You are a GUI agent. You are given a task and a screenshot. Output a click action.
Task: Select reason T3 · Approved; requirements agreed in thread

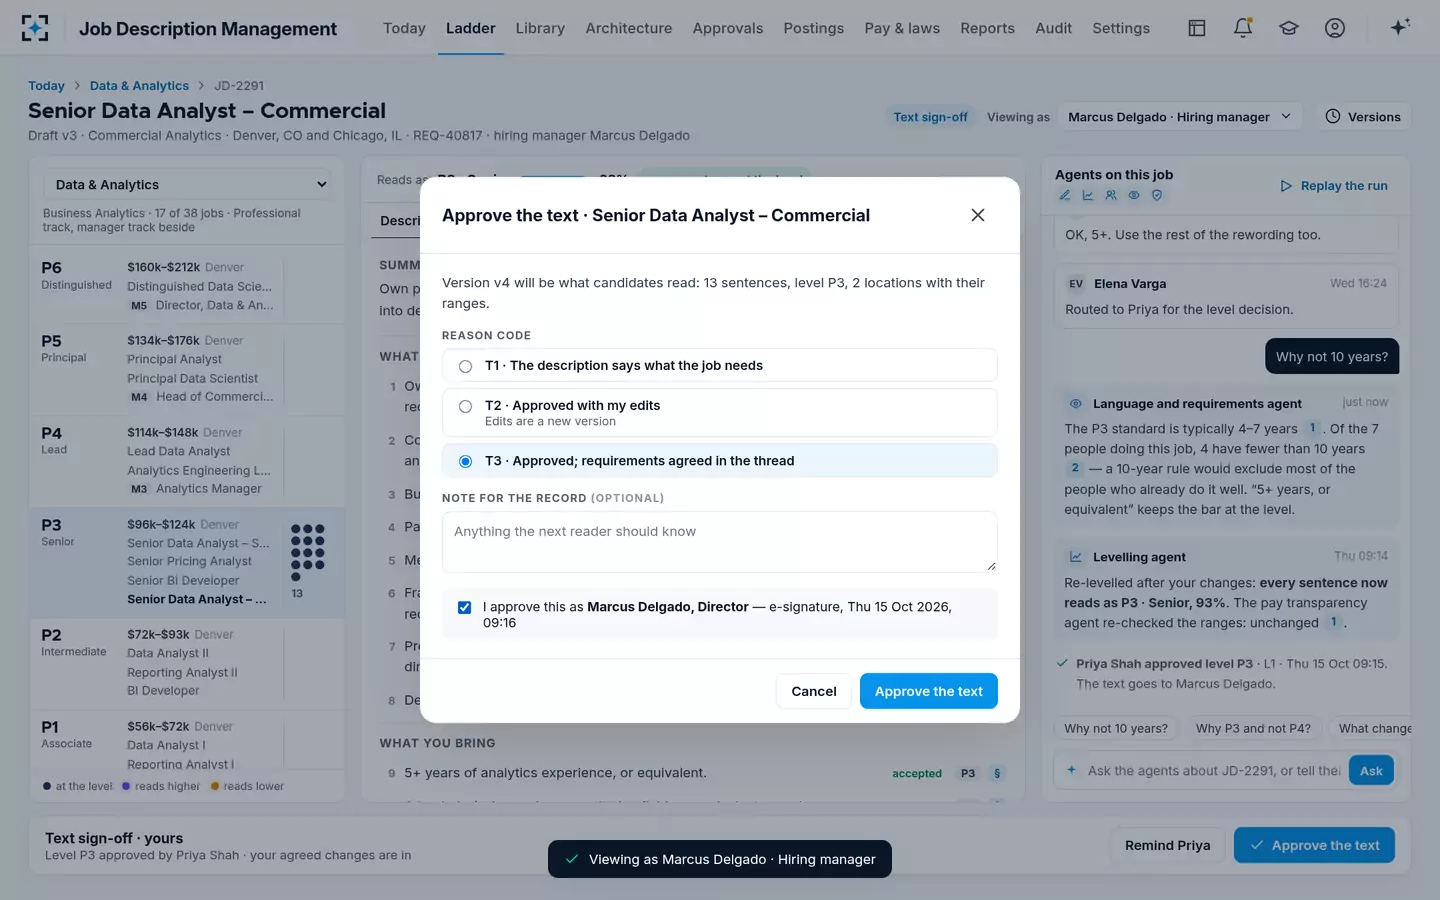720,461
